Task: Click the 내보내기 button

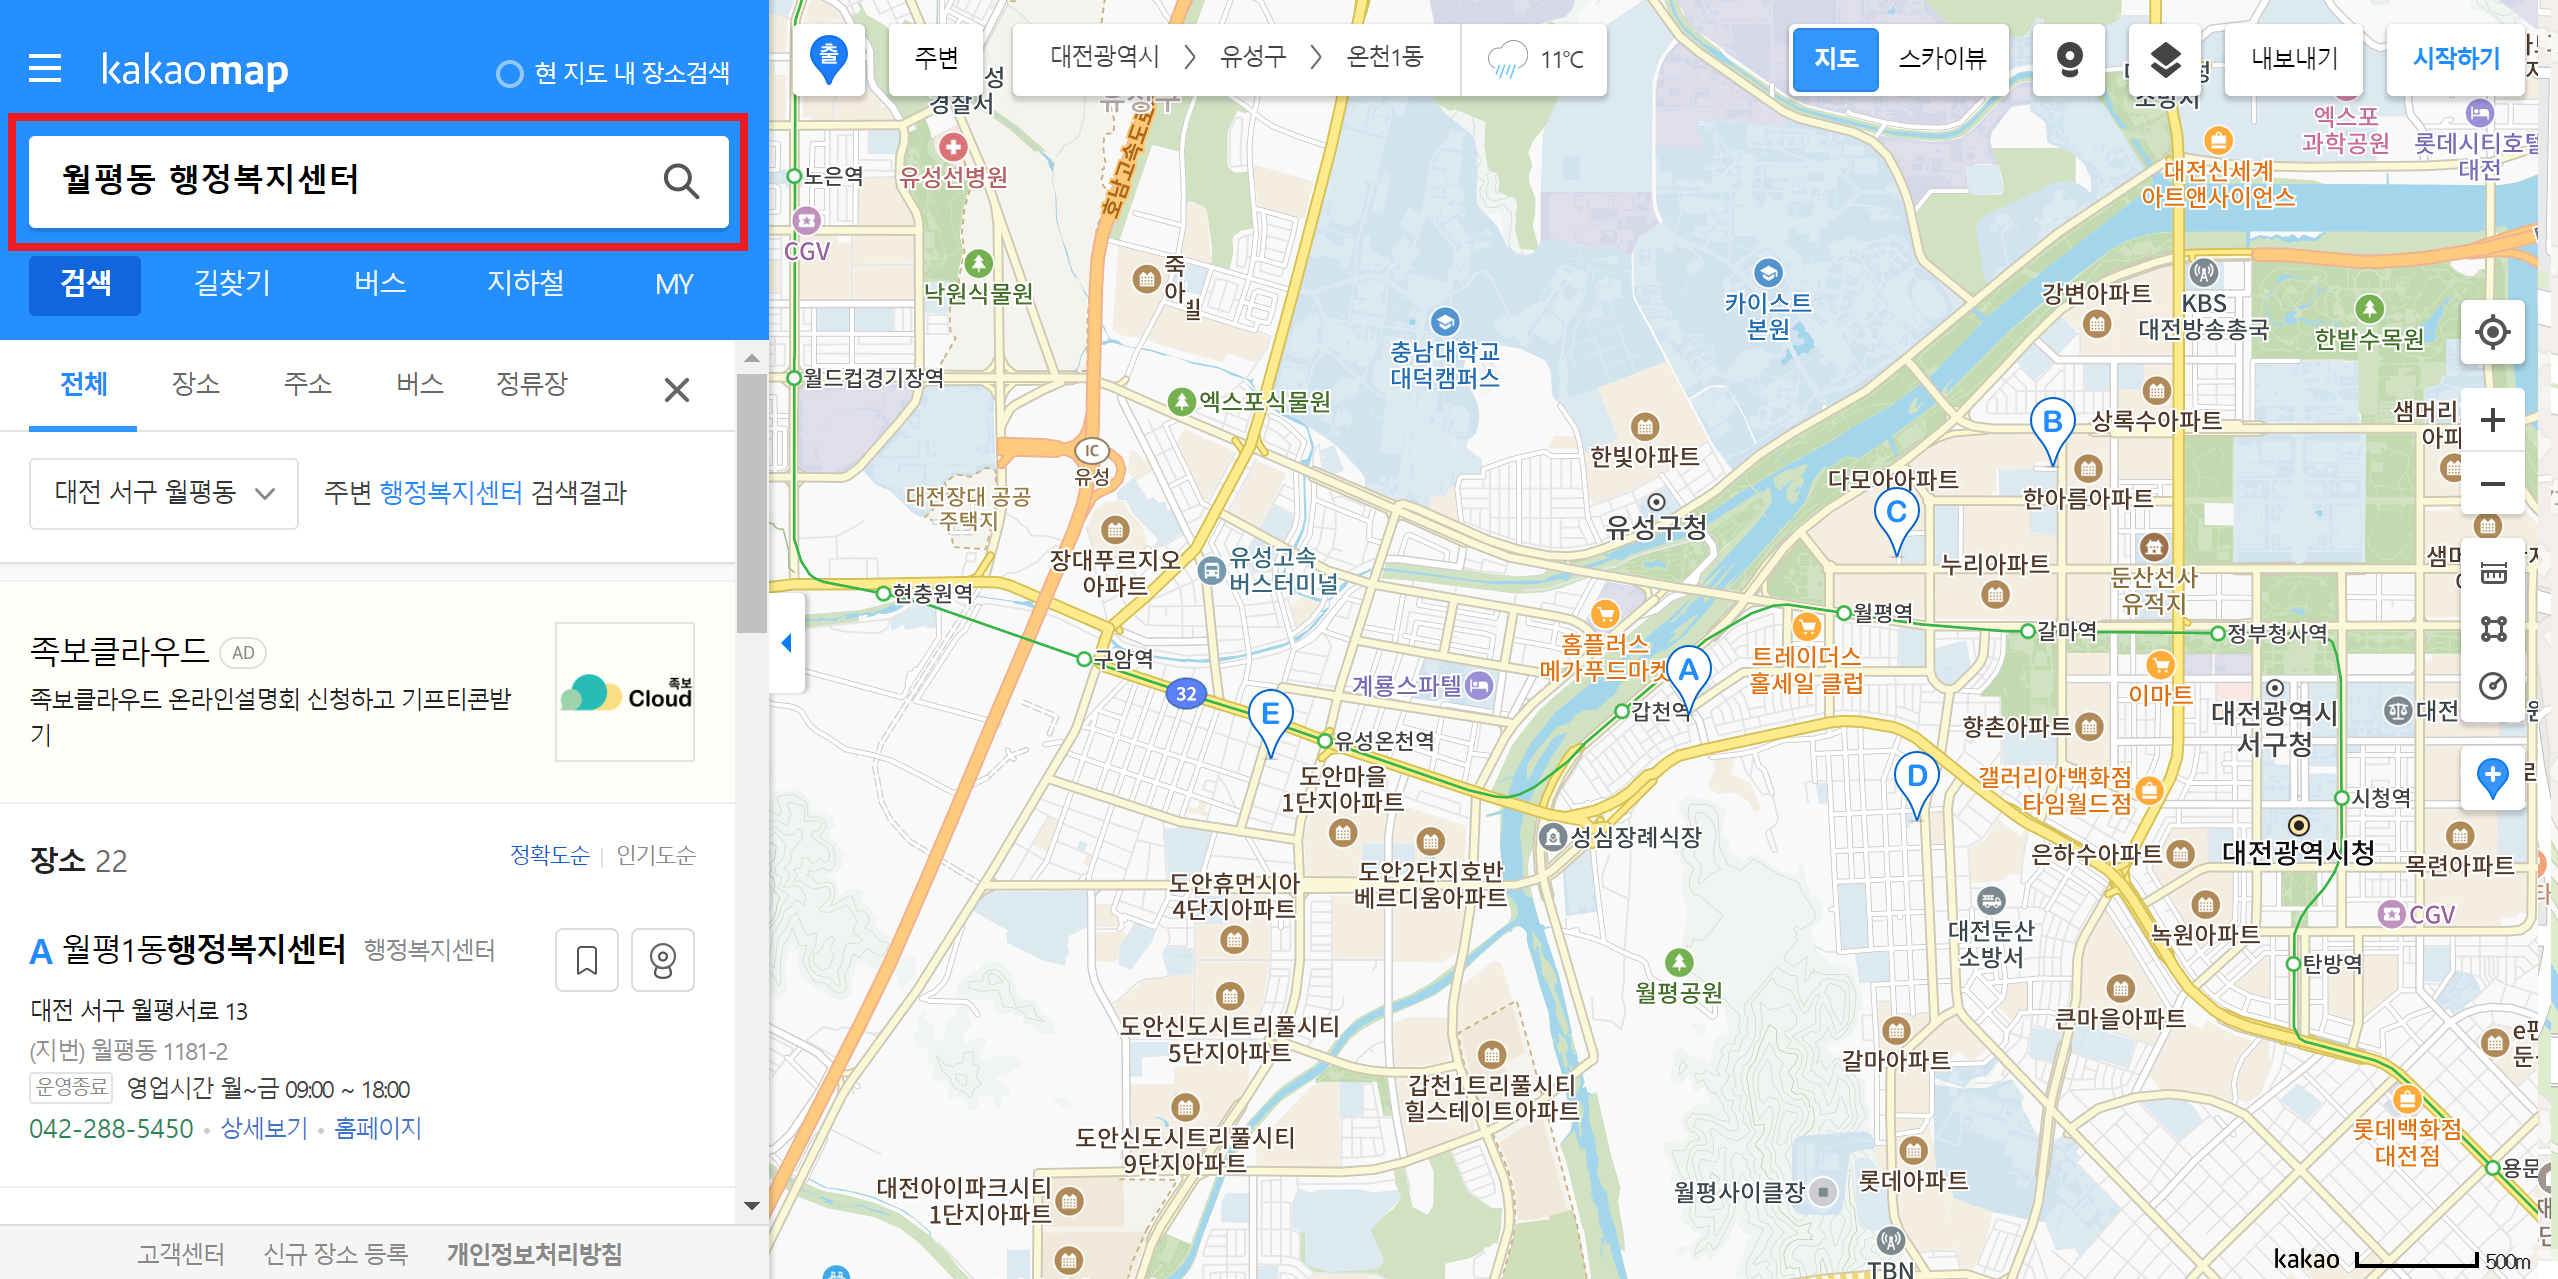Action: [x=2294, y=59]
